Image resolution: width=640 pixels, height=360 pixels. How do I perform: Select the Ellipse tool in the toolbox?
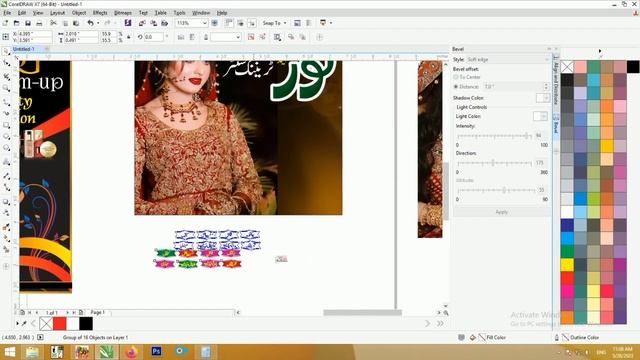point(6,136)
